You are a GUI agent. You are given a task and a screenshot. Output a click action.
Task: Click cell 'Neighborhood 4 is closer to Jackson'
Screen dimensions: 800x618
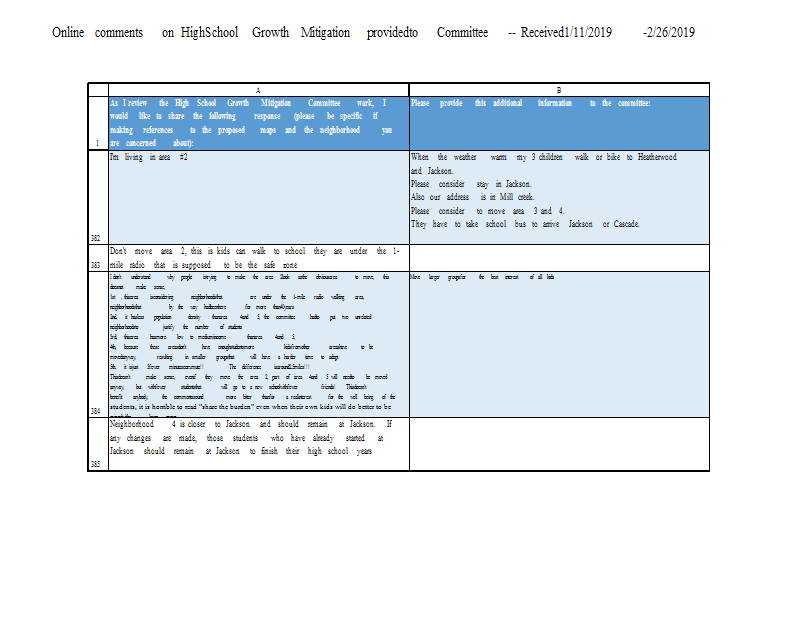(x=259, y=444)
